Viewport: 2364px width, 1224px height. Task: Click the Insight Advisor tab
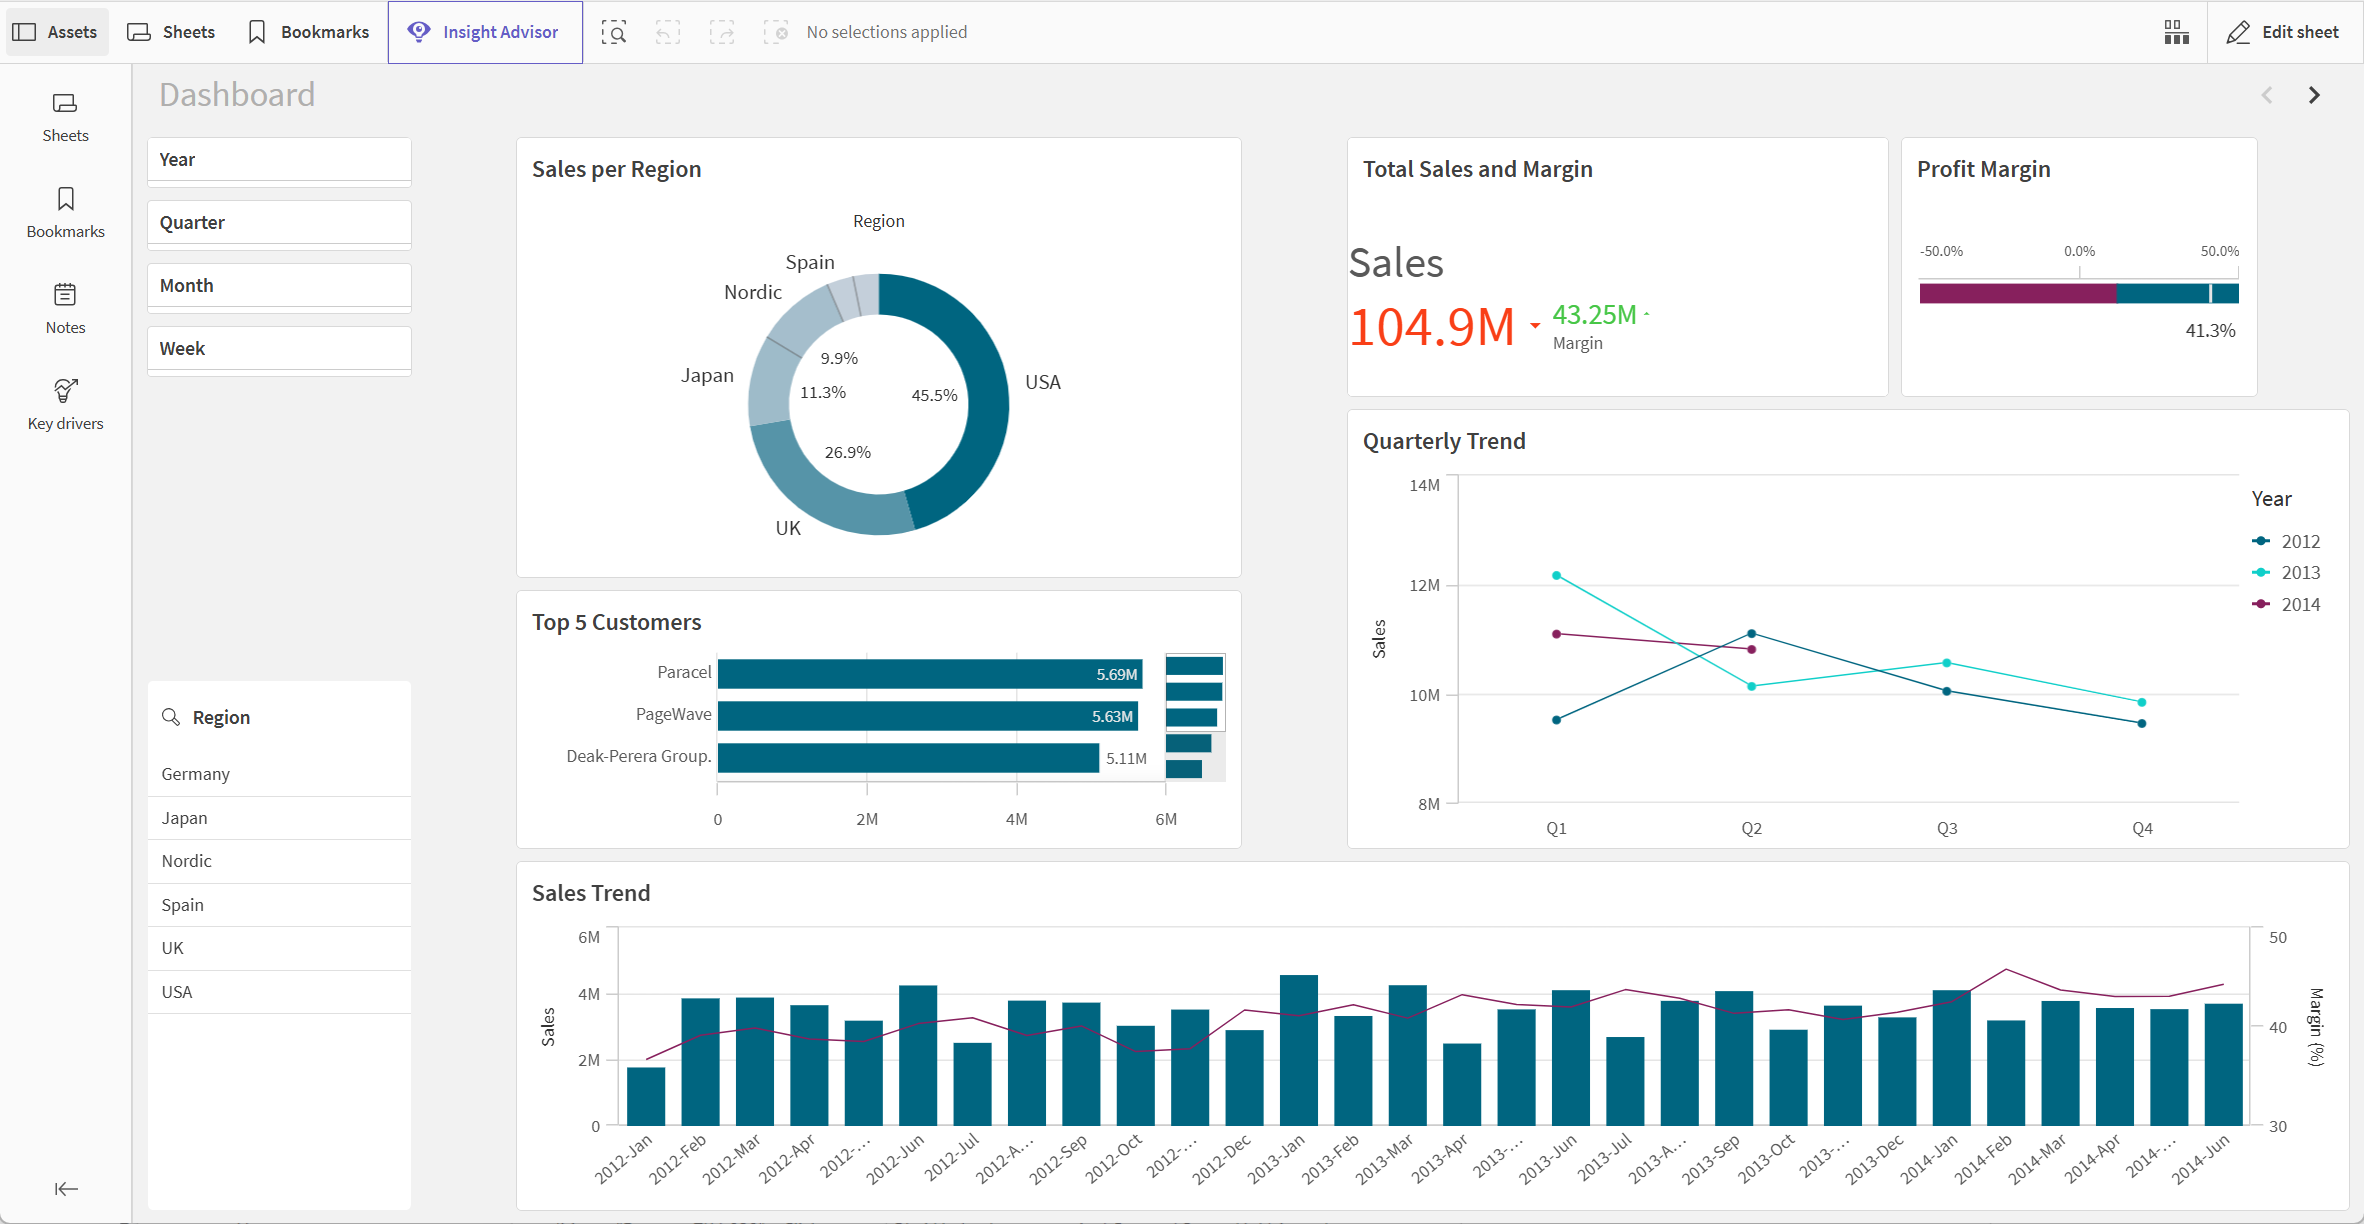pyautogui.click(x=484, y=31)
